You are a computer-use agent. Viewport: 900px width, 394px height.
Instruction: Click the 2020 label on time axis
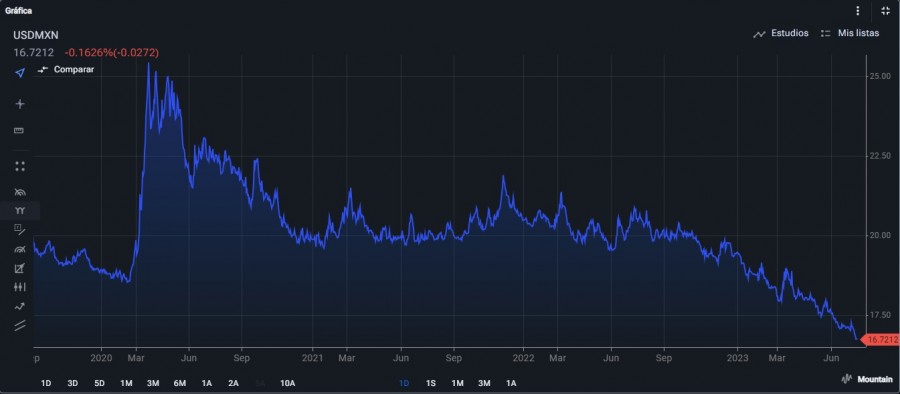(102, 357)
